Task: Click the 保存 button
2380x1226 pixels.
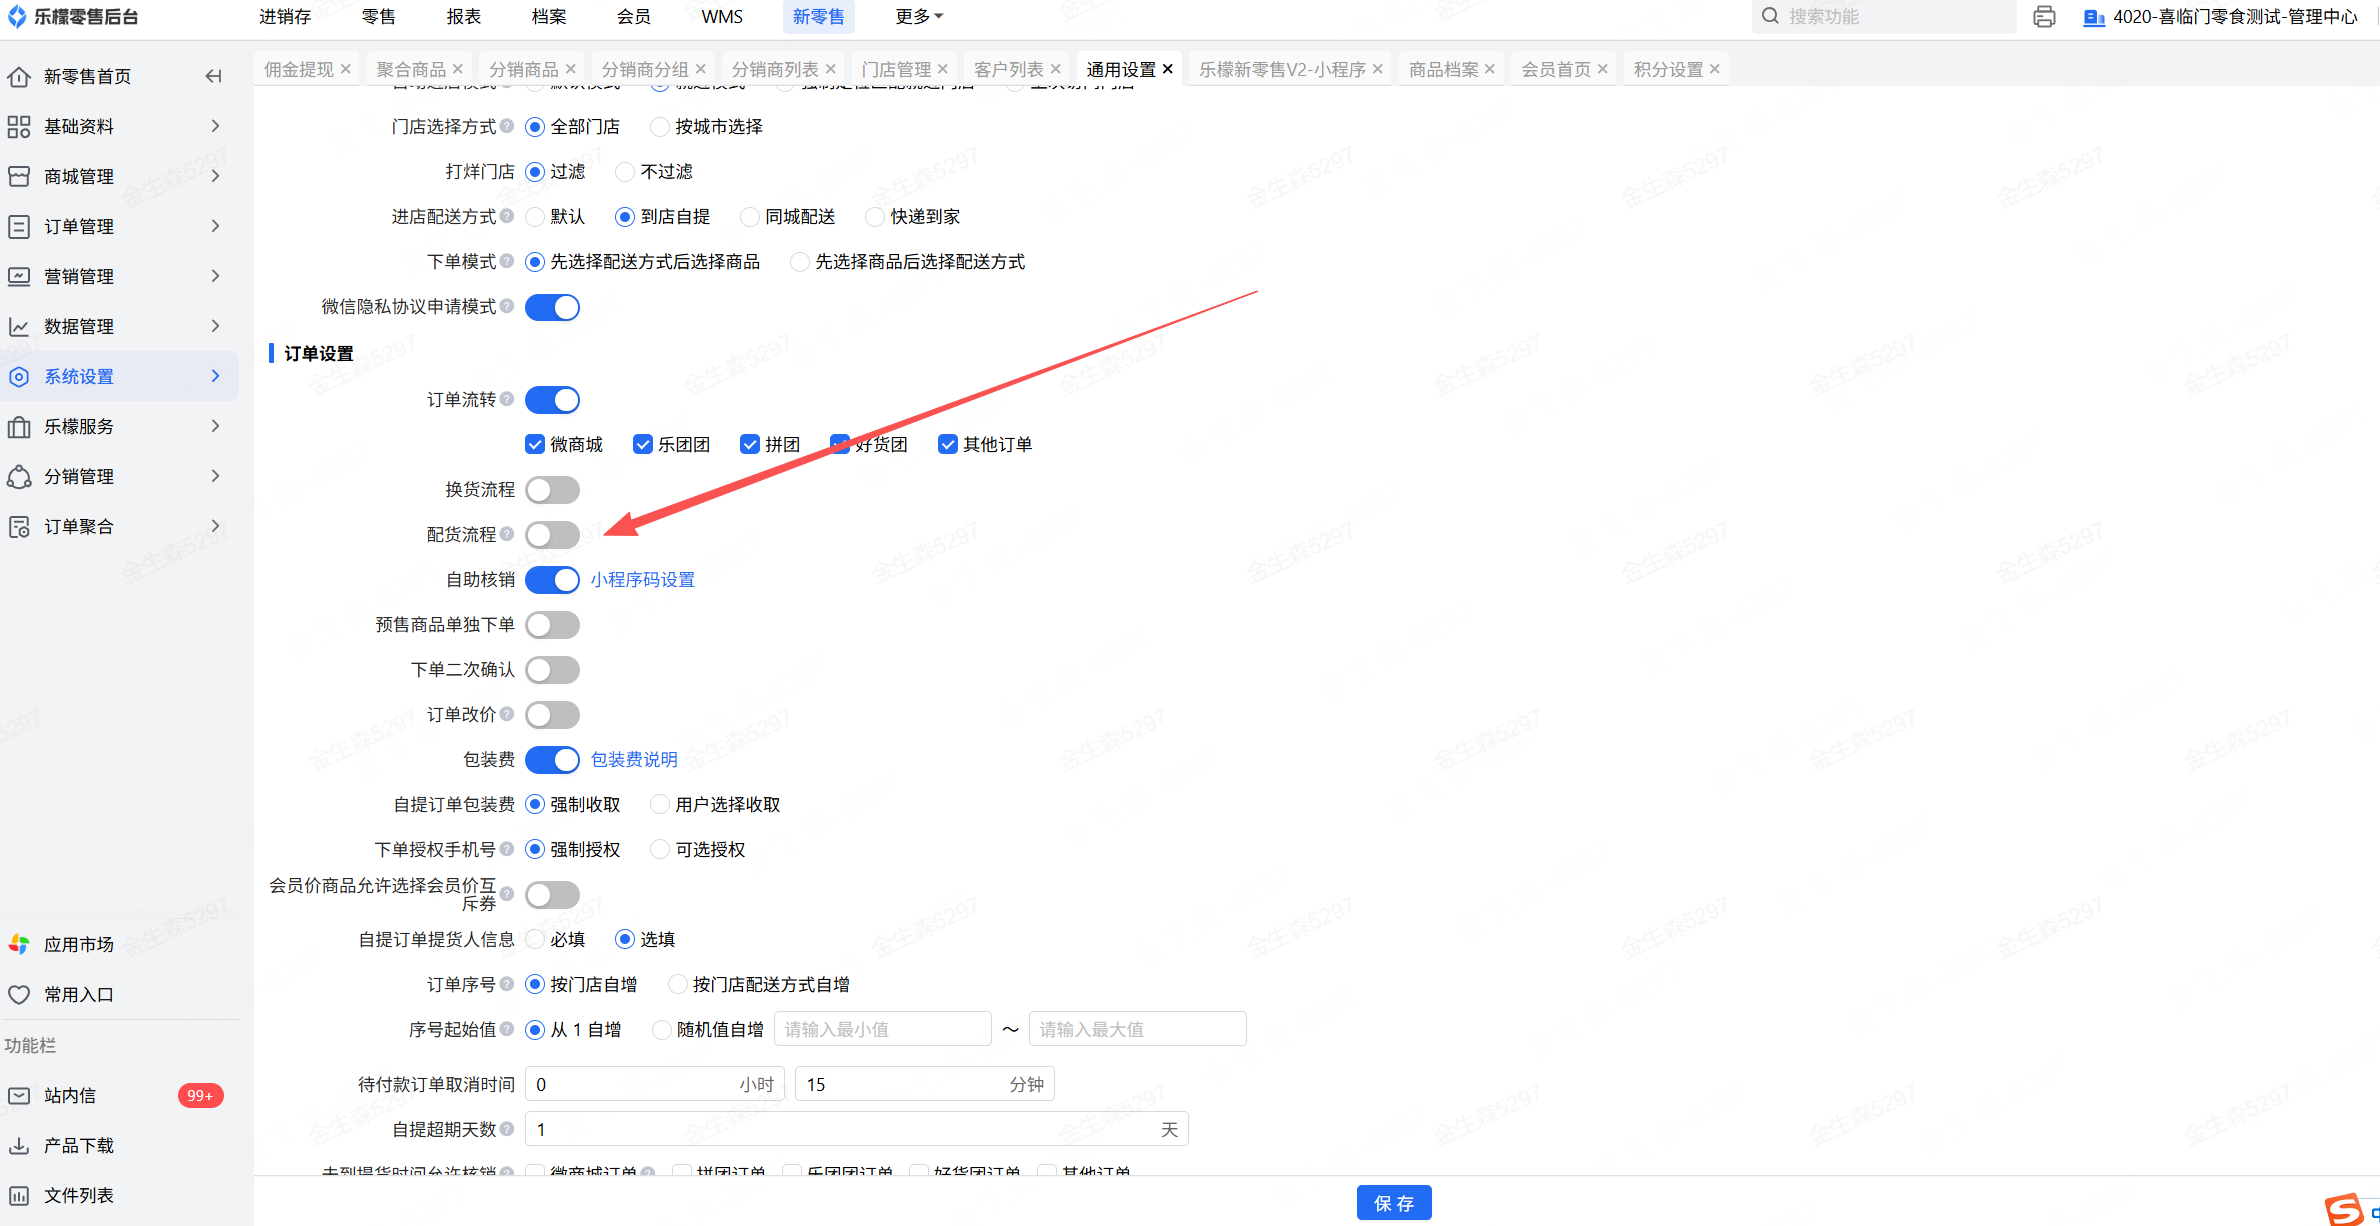Action: pyautogui.click(x=1393, y=1203)
